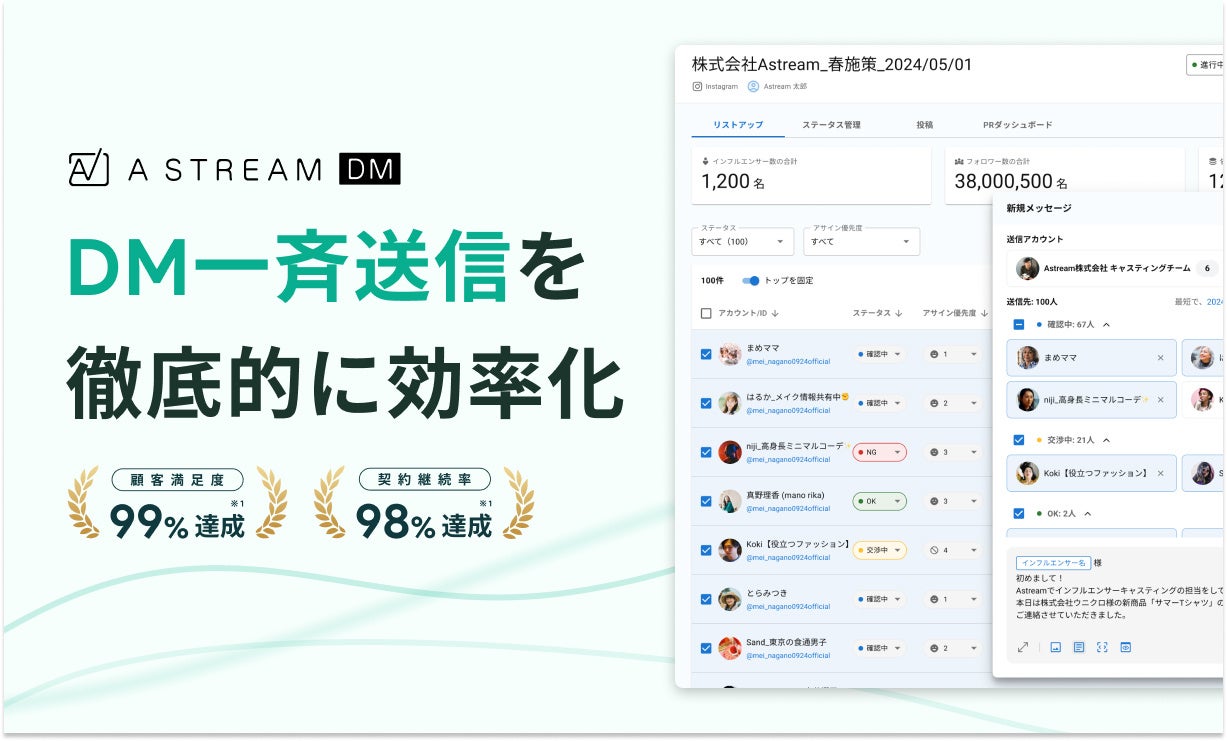Uncheck the niji_高身長ミニマルコーデ row checkbox
1227x741 pixels.
706,452
